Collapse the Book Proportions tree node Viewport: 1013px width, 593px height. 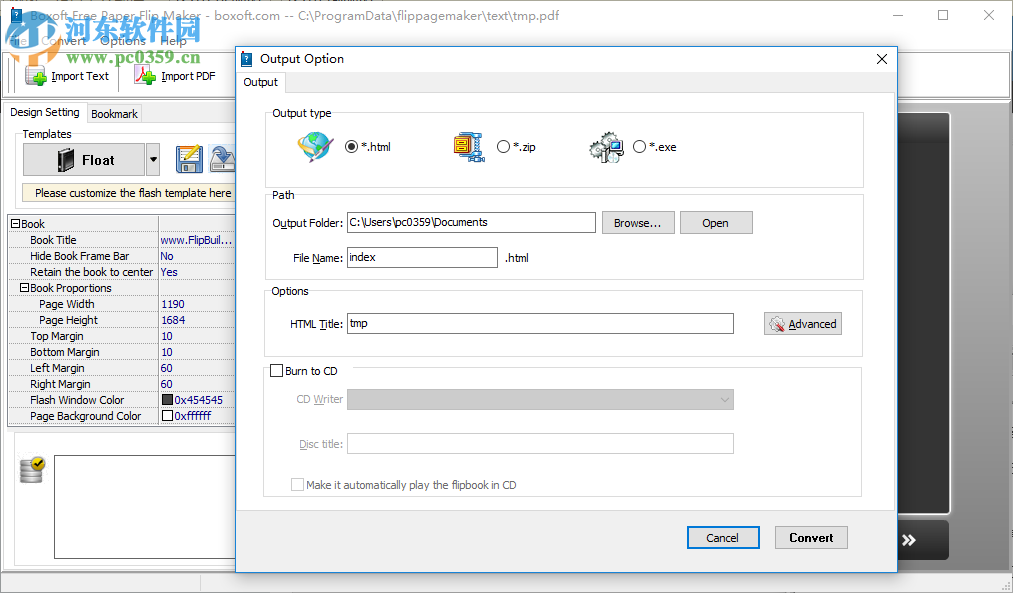click(x=25, y=287)
